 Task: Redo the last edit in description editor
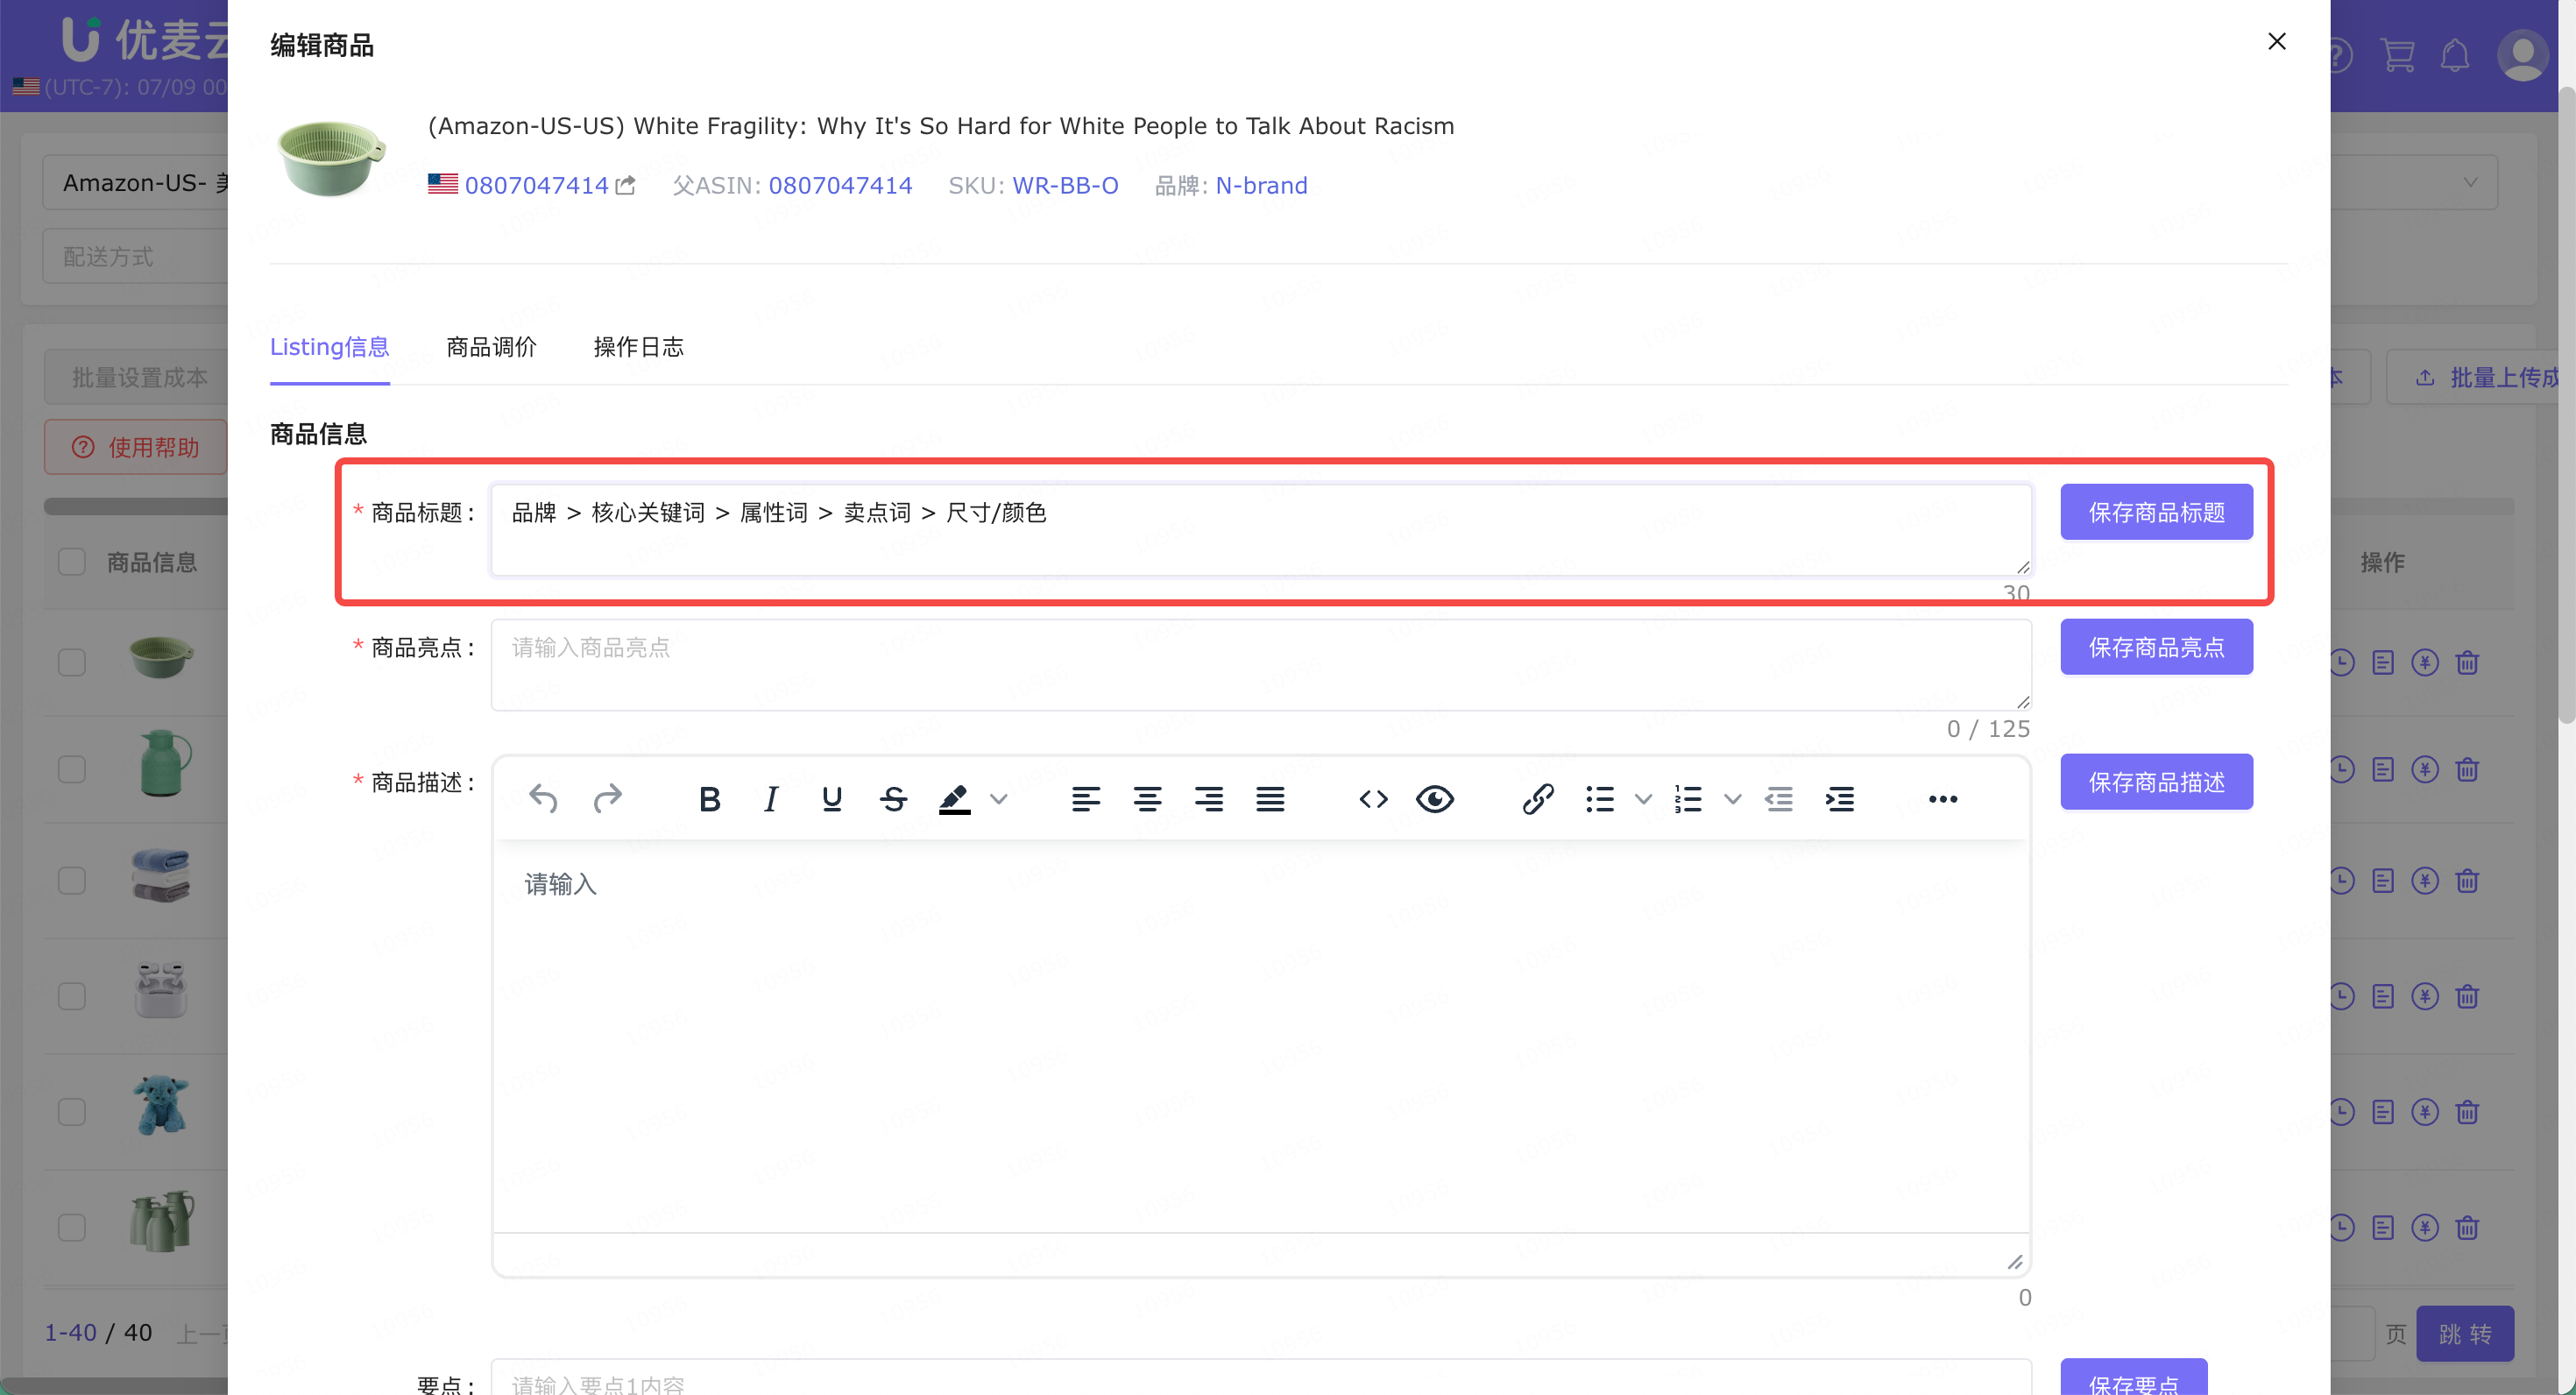pyautogui.click(x=607, y=799)
